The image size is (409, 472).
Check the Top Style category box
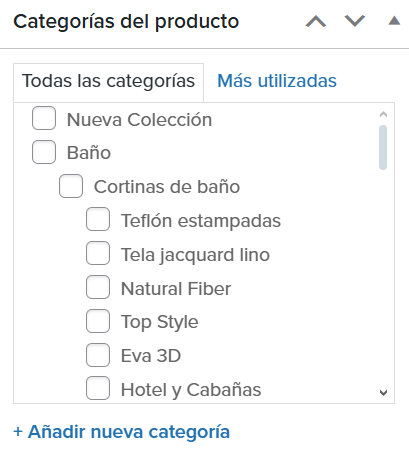(x=98, y=321)
